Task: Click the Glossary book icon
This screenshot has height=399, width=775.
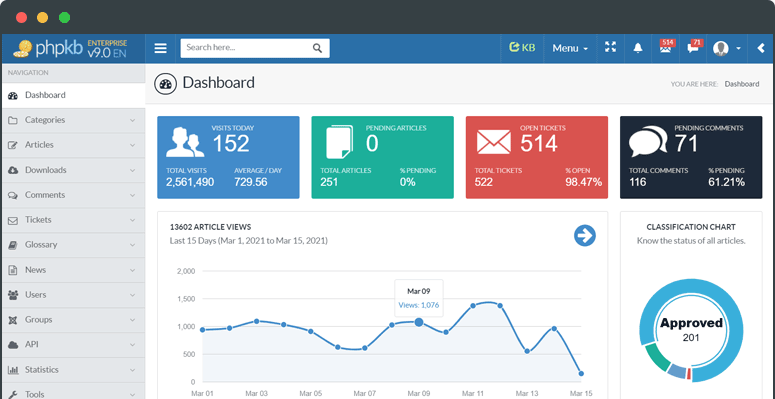Action: [x=13, y=245]
